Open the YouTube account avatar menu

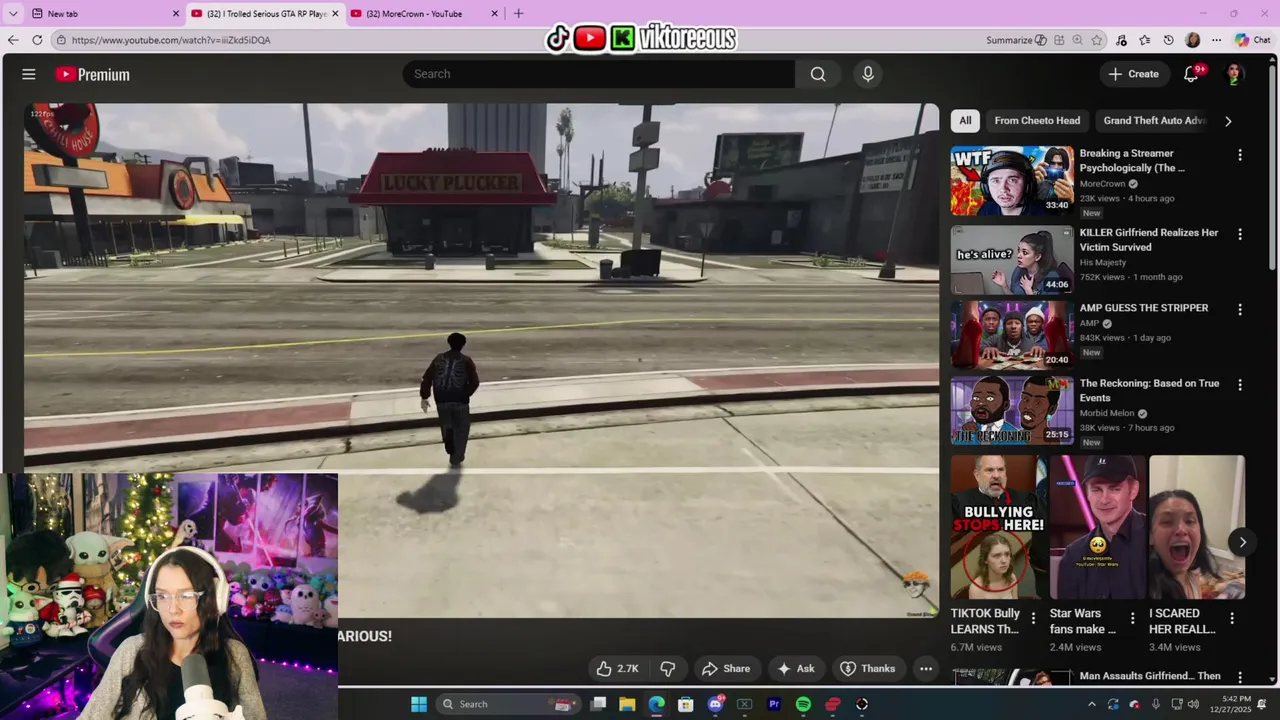pos(1235,74)
